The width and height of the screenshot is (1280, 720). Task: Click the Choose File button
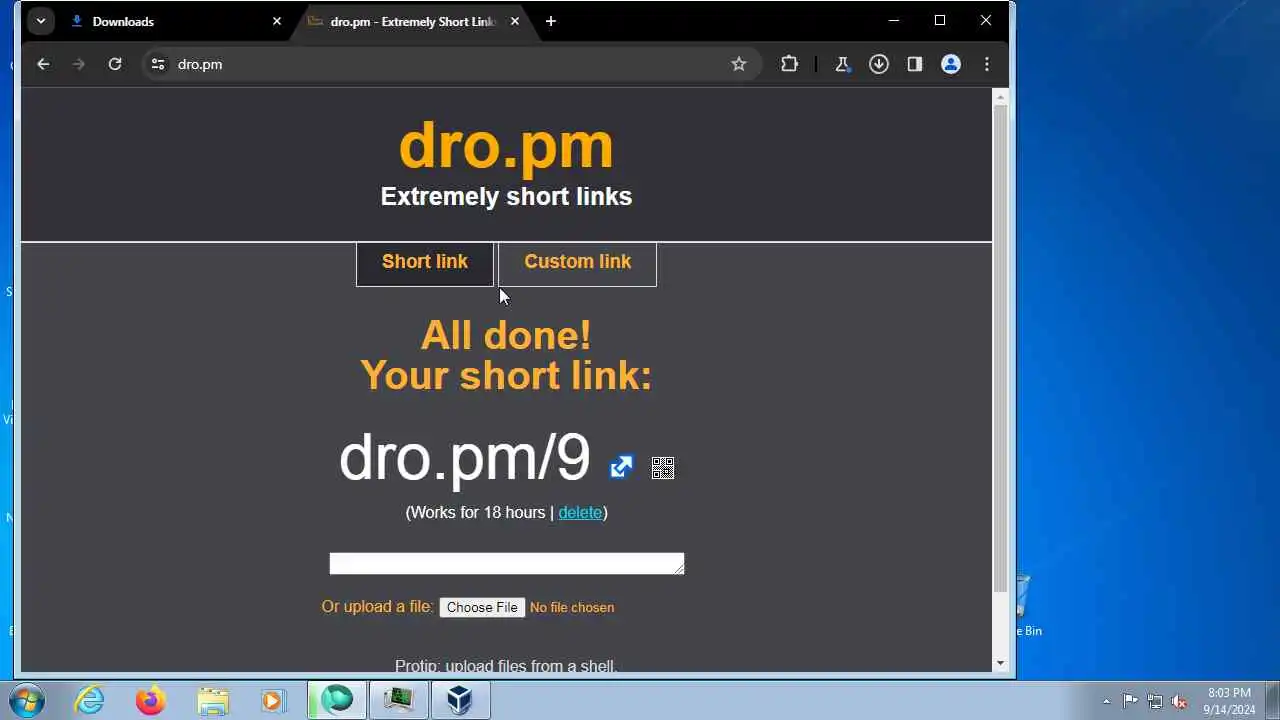[482, 607]
